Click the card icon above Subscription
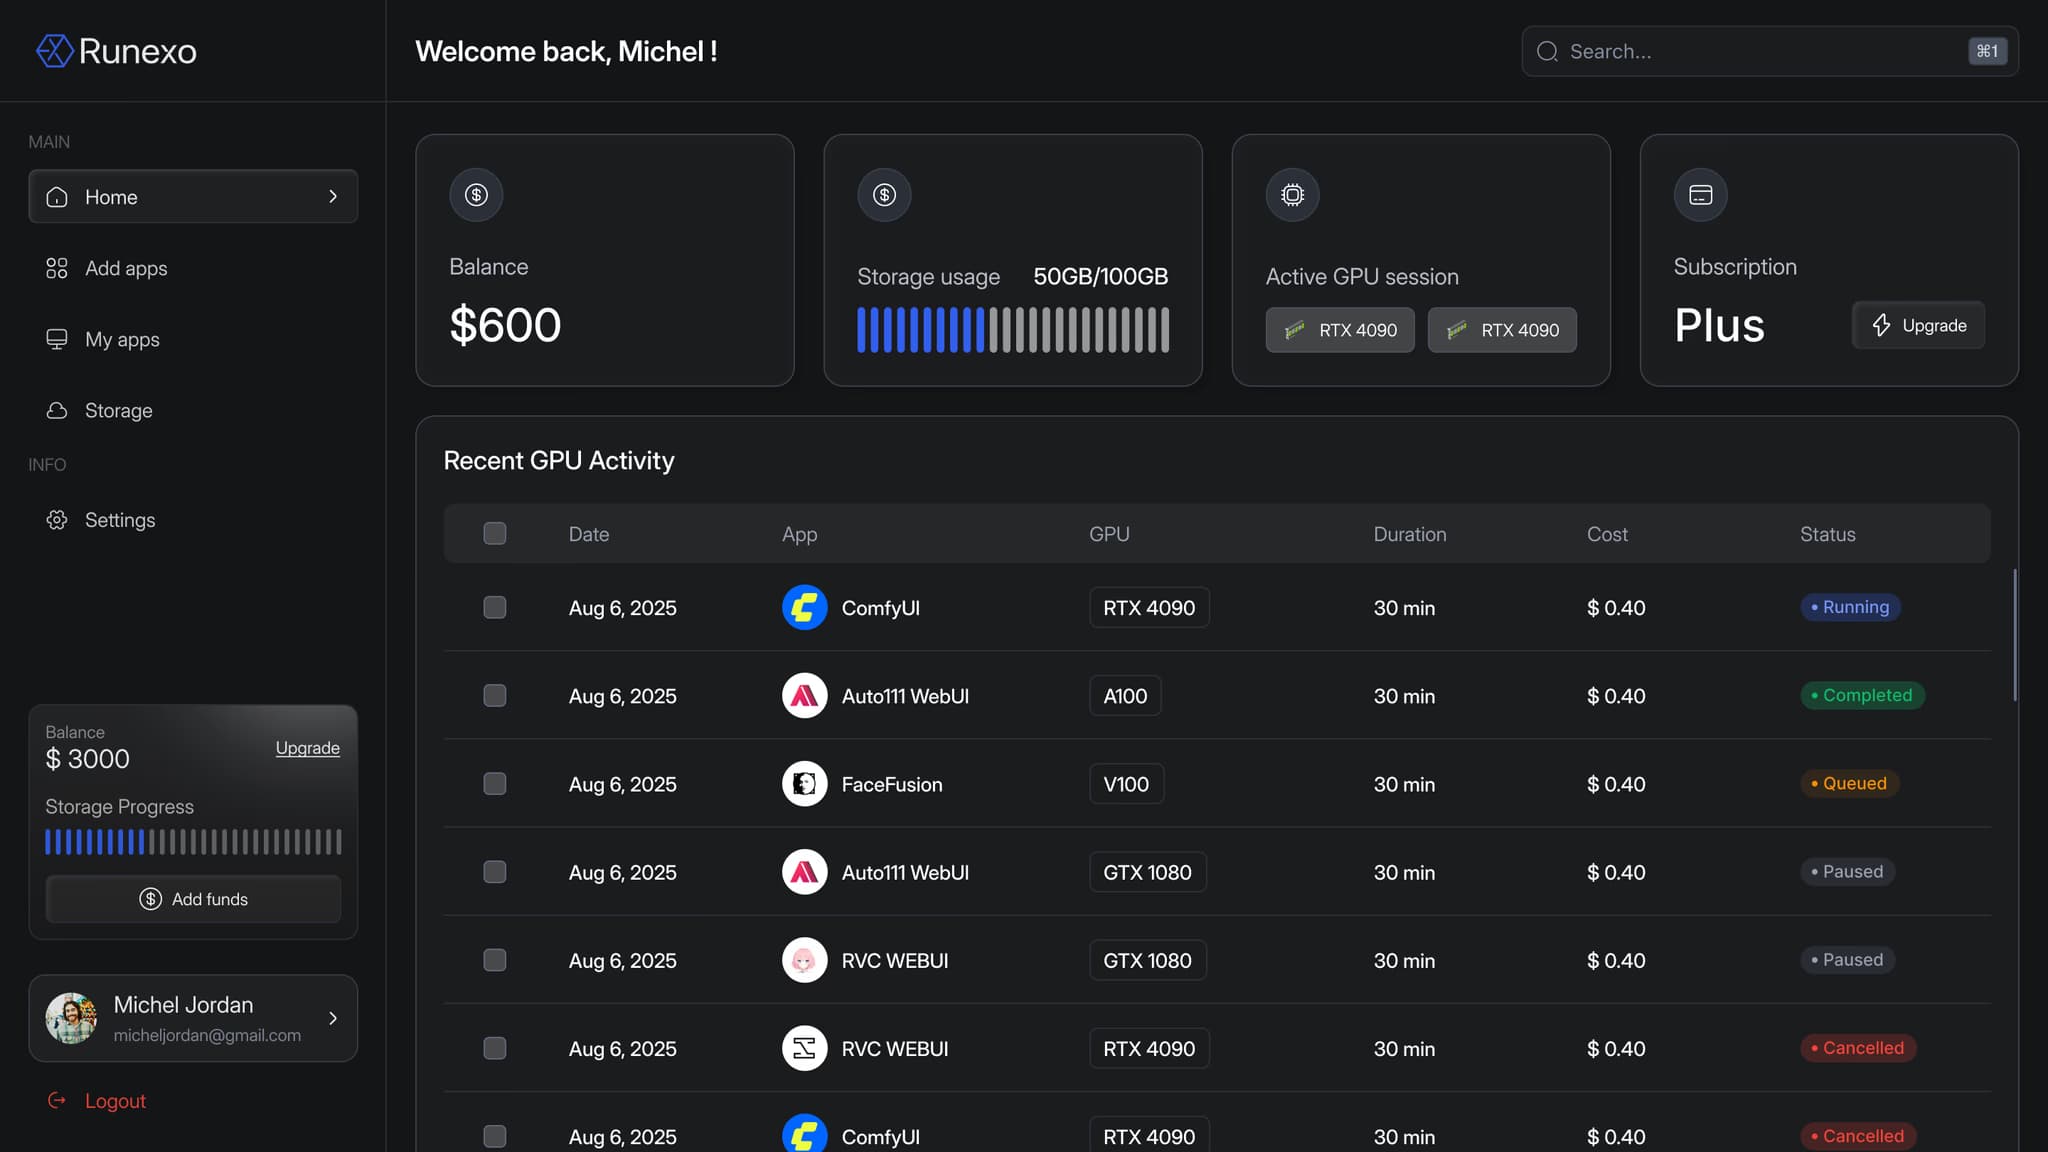 1700,195
